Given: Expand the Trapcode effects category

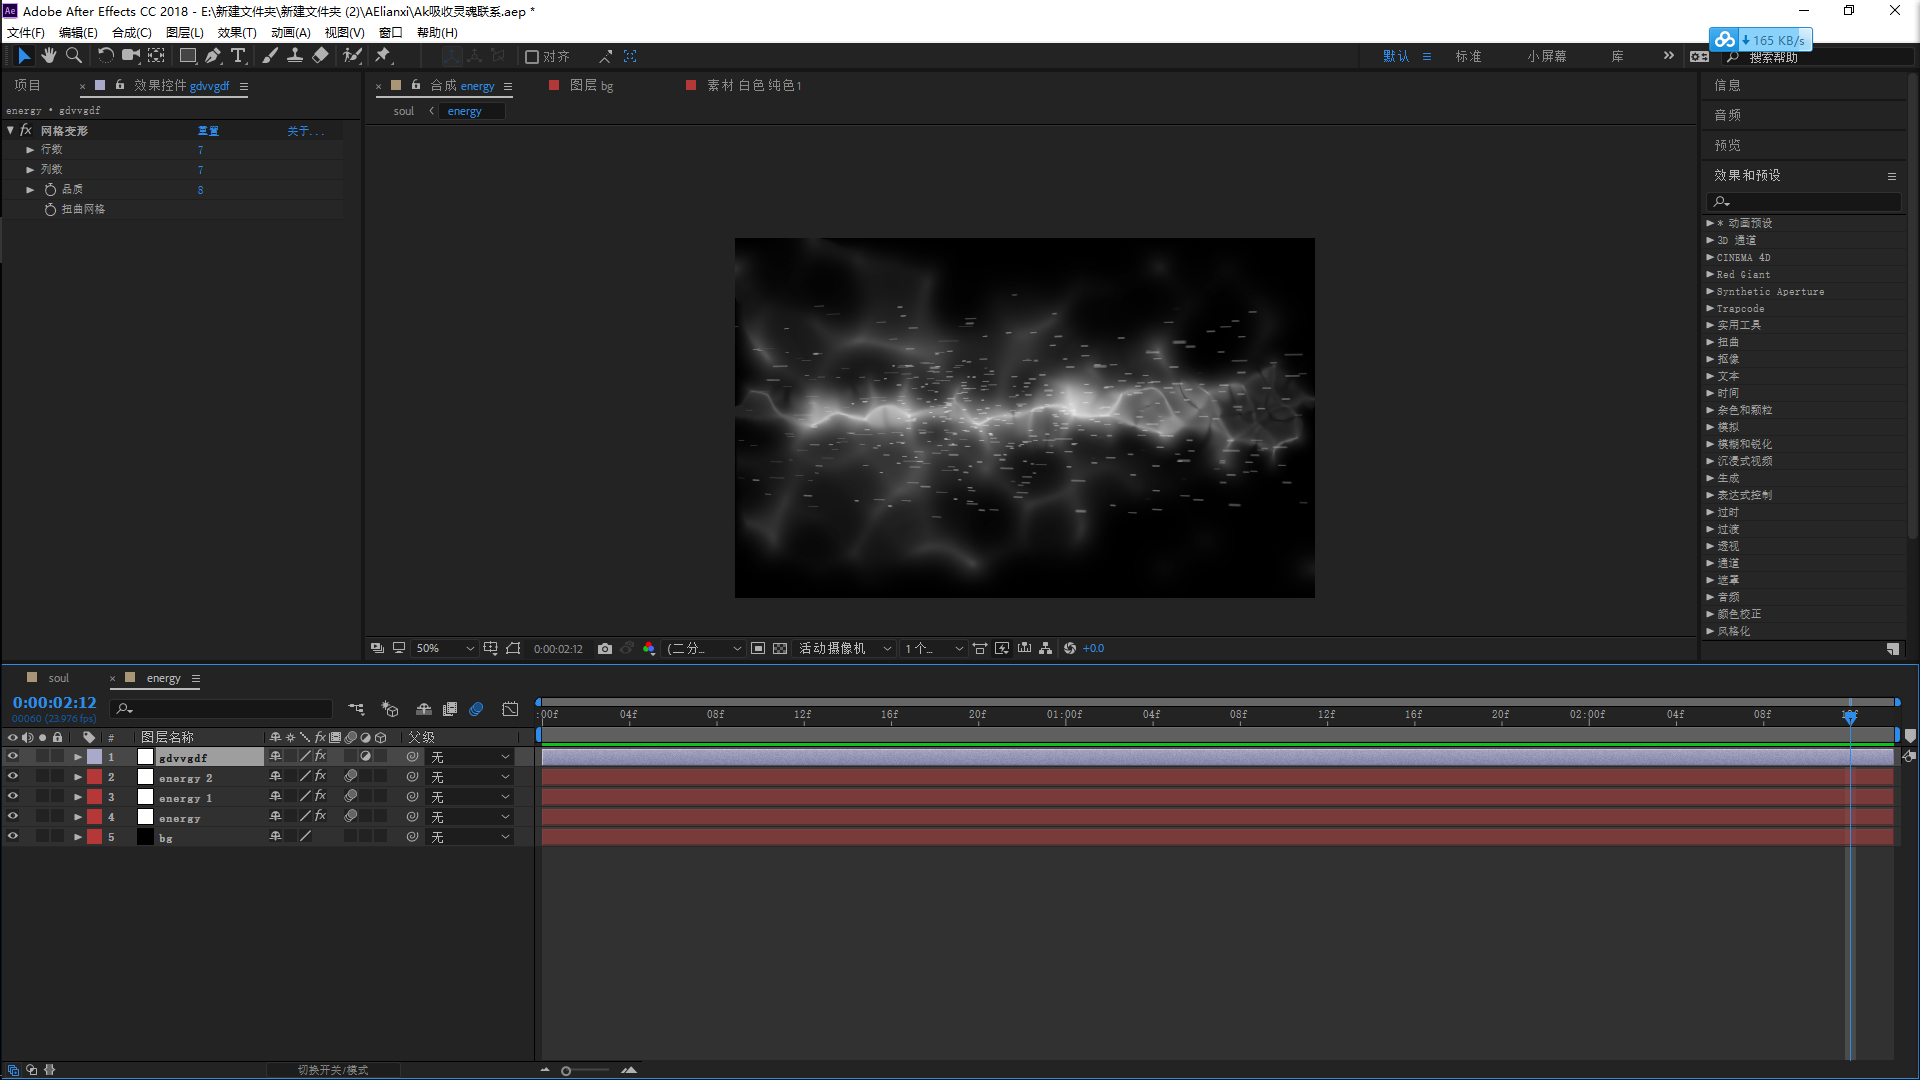Looking at the screenshot, I should tap(1710, 309).
